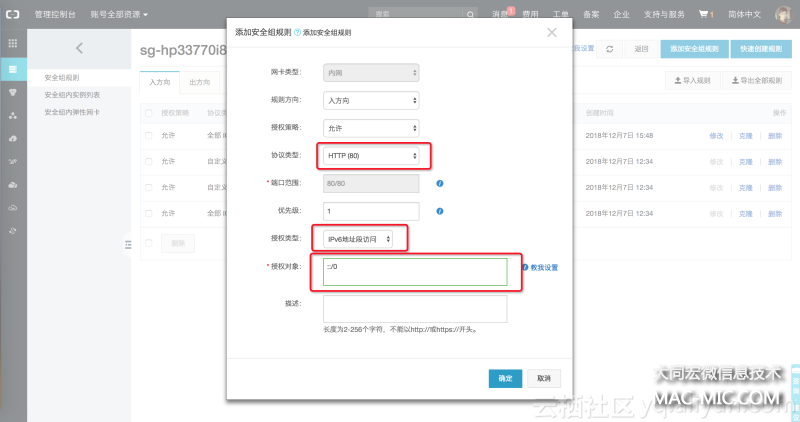
Task: Click the refresh icon button
Action: click(x=609, y=49)
